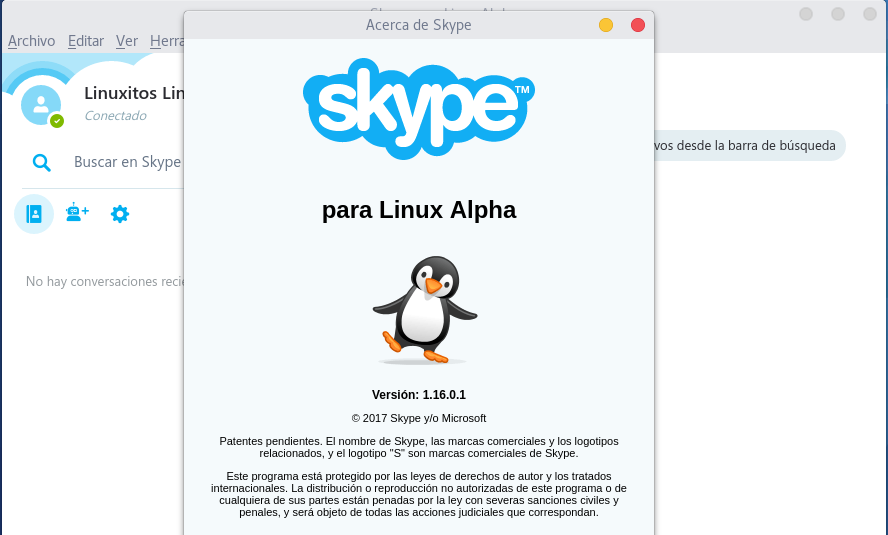The height and width of the screenshot is (535, 888).
Task: Close the Acerca de Skype dialog
Action: pos(638,25)
